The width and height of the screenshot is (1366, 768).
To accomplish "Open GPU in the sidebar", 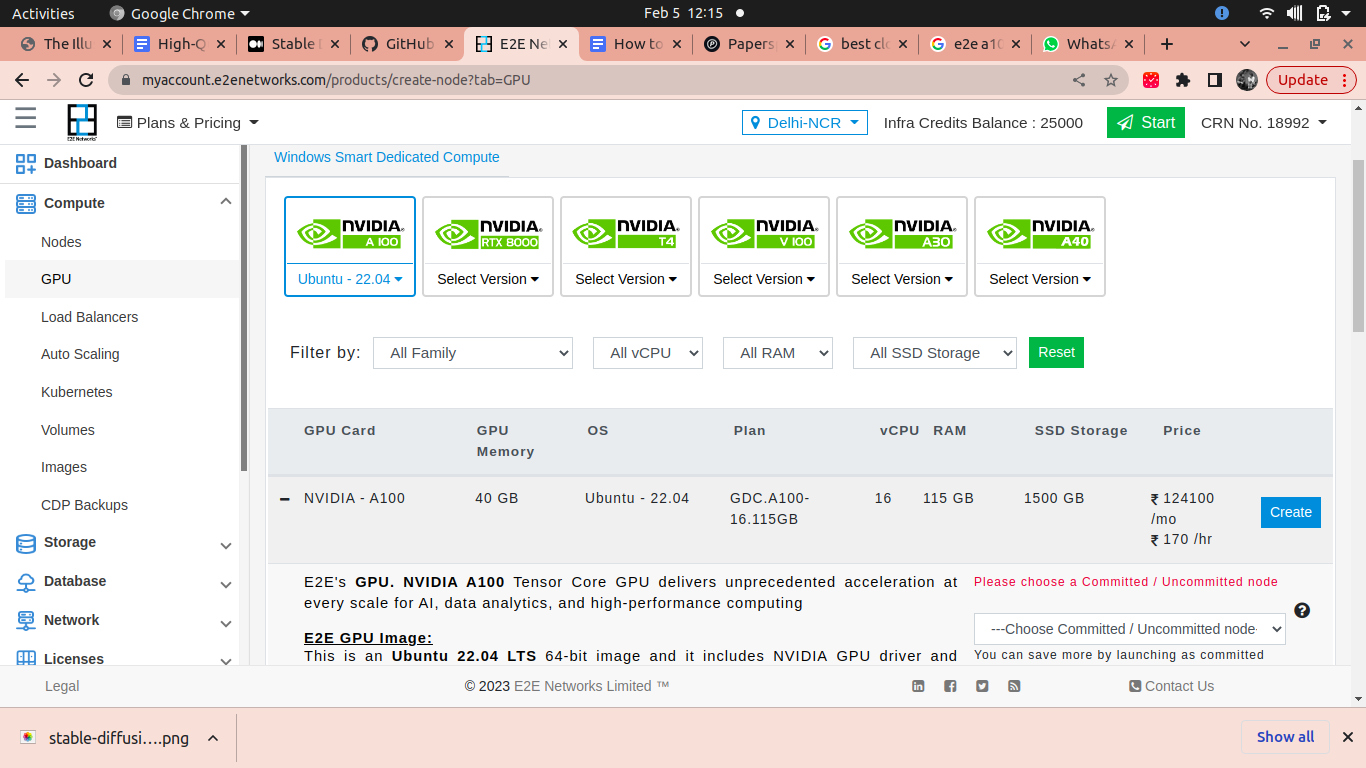I will [56, 279].
